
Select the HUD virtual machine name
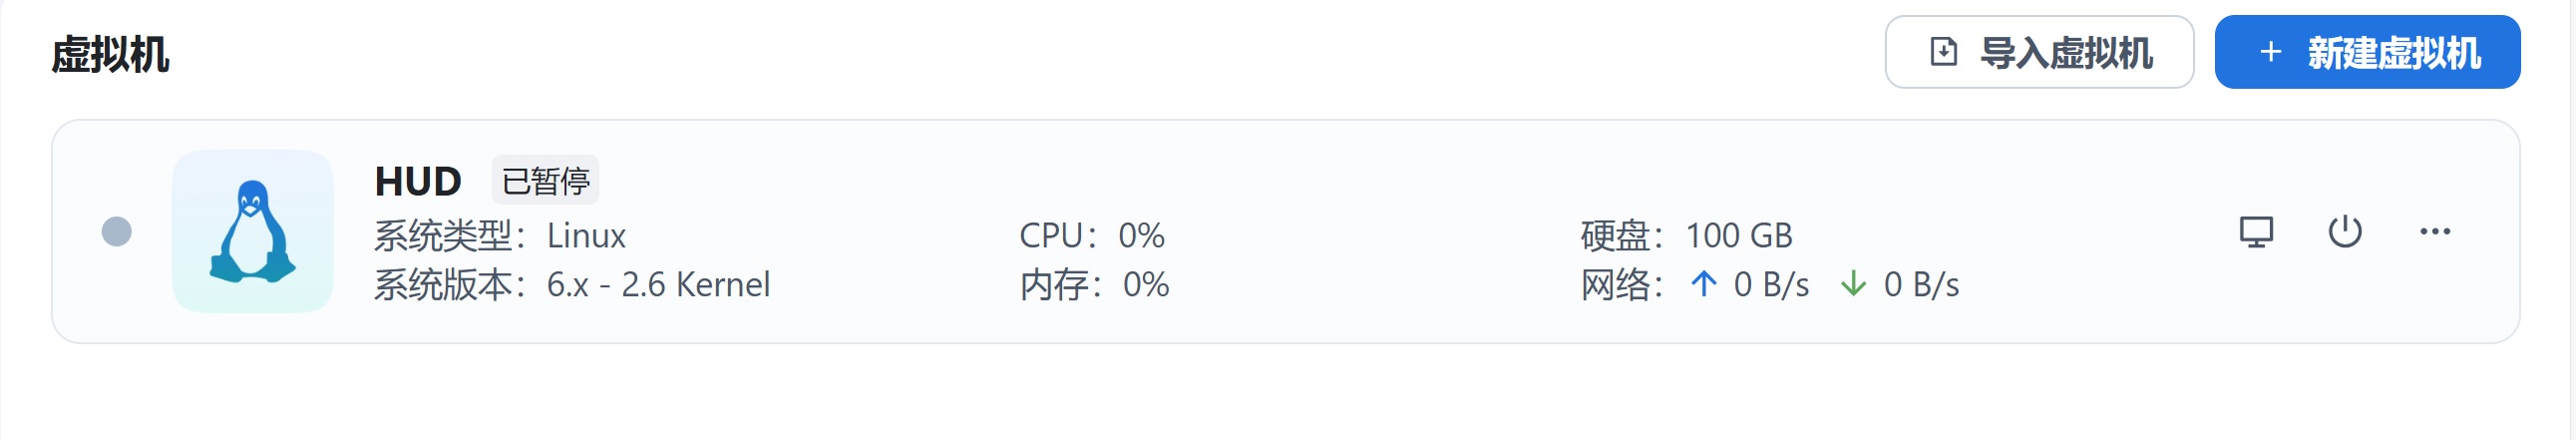[418, 181]
